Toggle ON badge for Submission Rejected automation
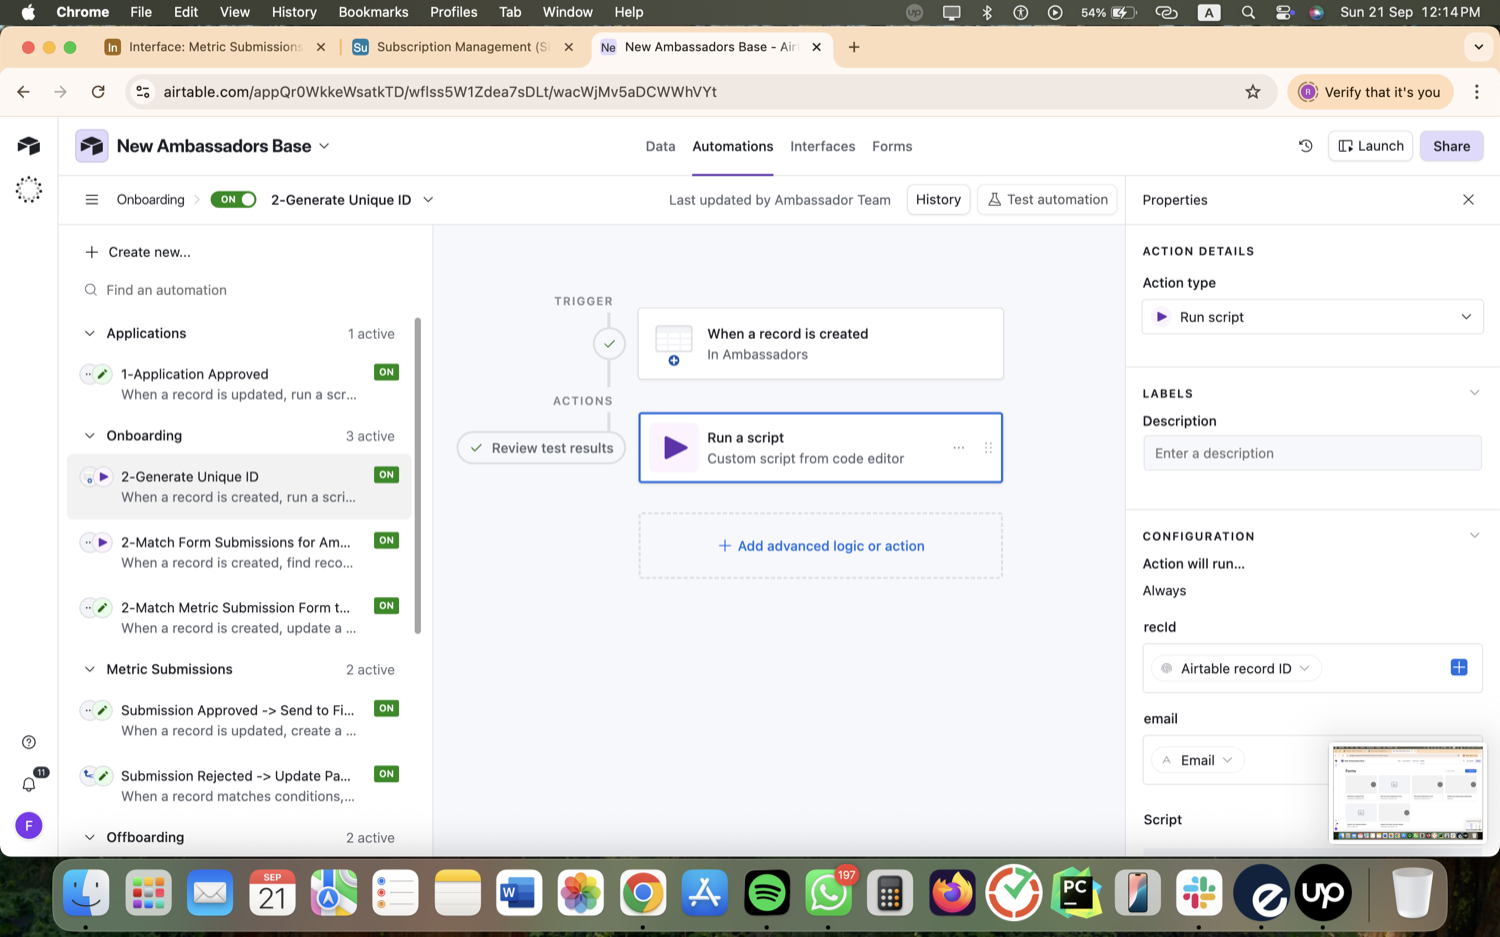1500x937 pixels. [x=387, y=774]
